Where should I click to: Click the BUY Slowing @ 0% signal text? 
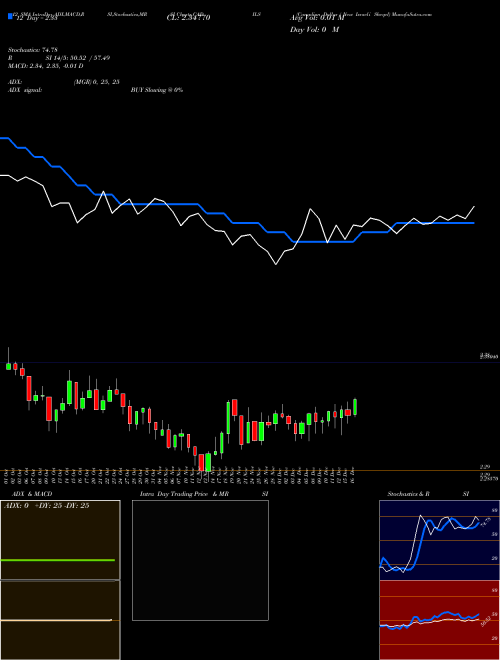[x=157, y=90]
